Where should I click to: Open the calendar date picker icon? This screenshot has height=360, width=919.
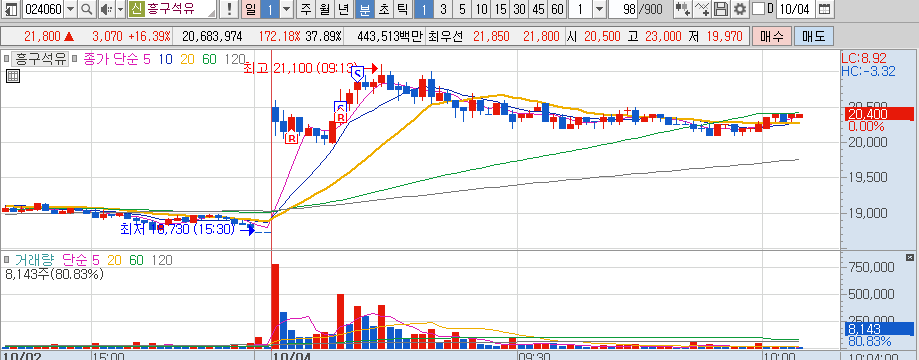tap(824, 9)
